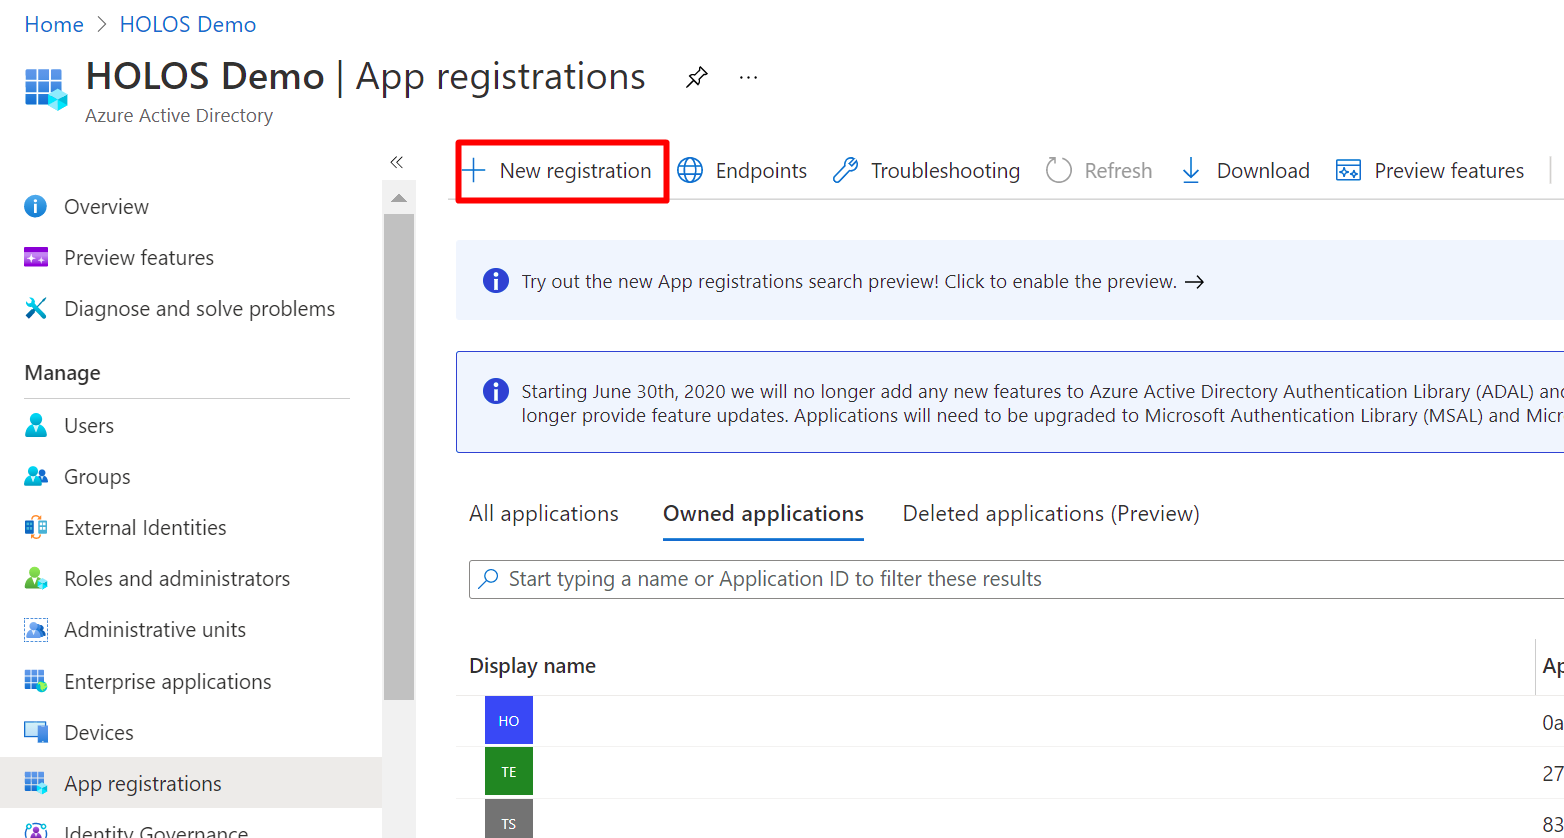Select the HO application thumbnail
The width and height of the screenshot is (1564, 838).
pos(509,721)
